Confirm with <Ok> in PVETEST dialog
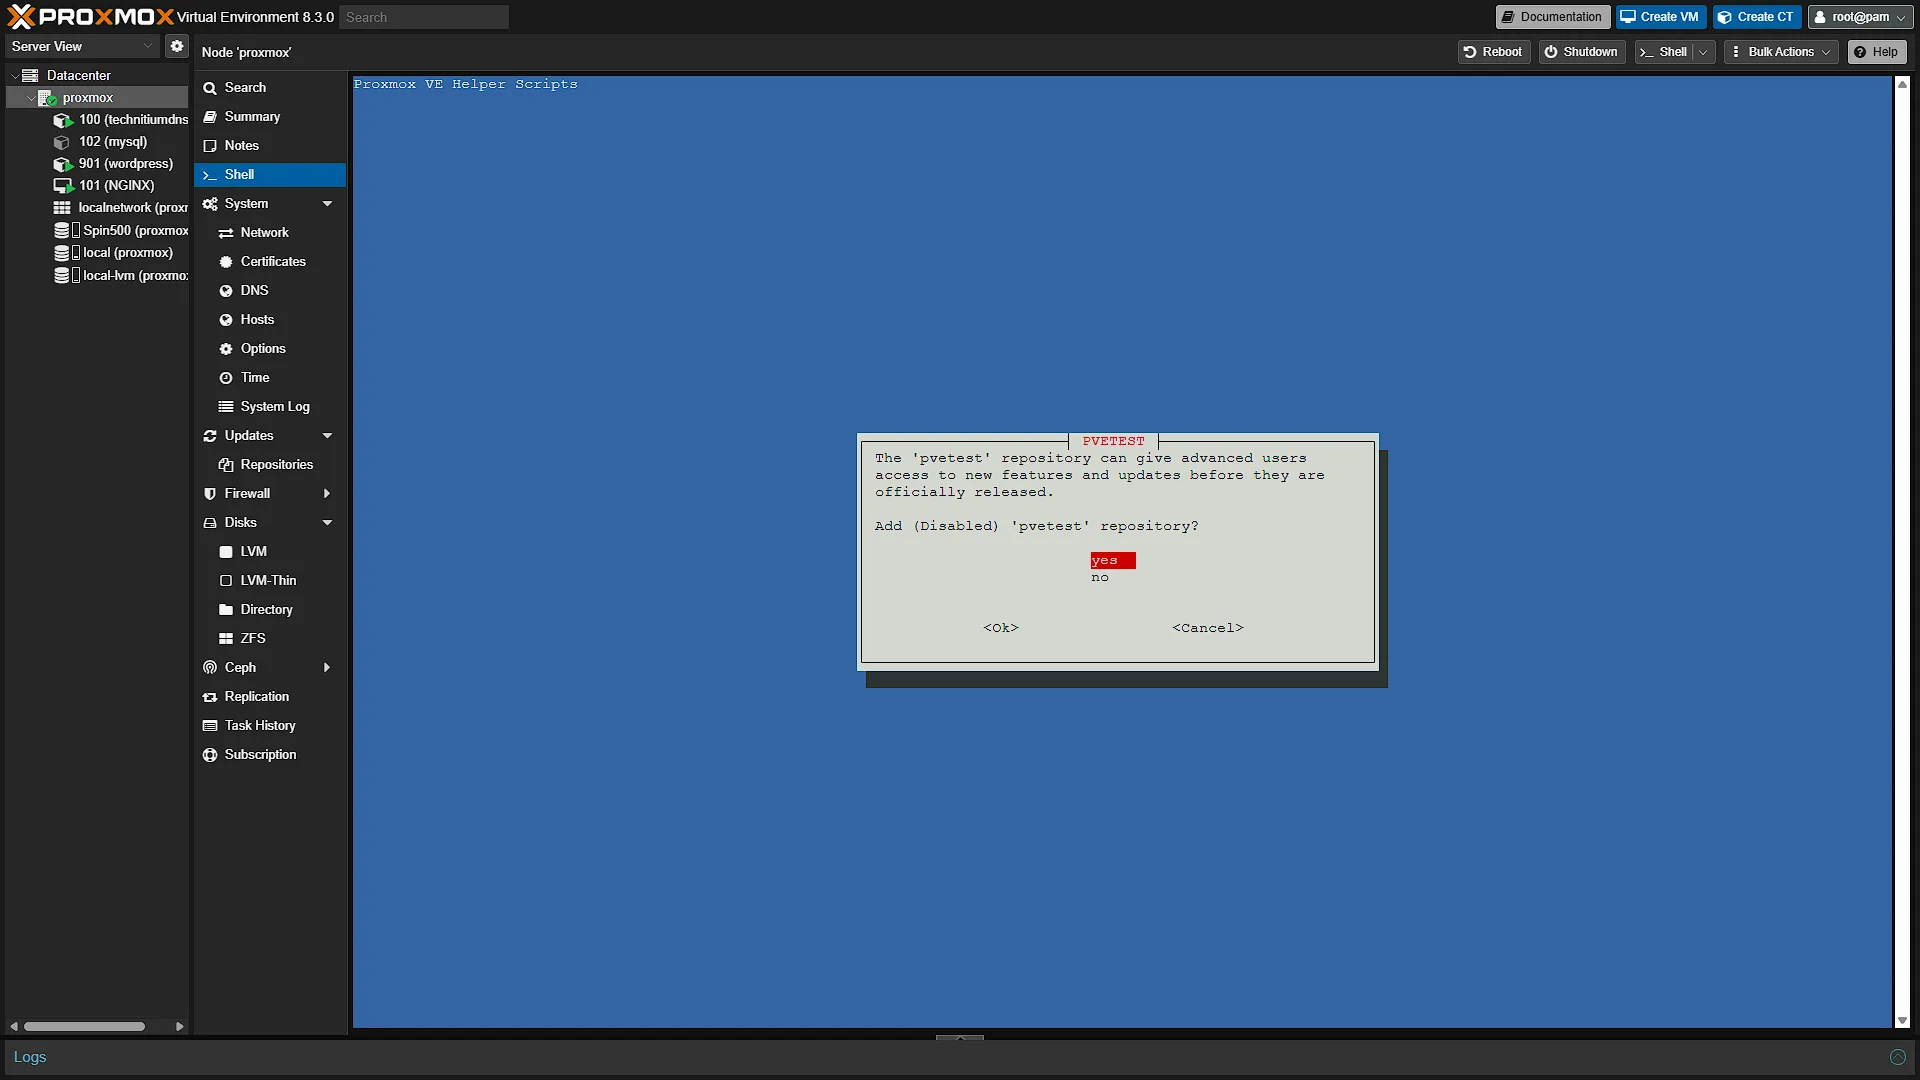This screenshot has height=1080, width=1920. pyautogui.click(x=1001, y=628)
